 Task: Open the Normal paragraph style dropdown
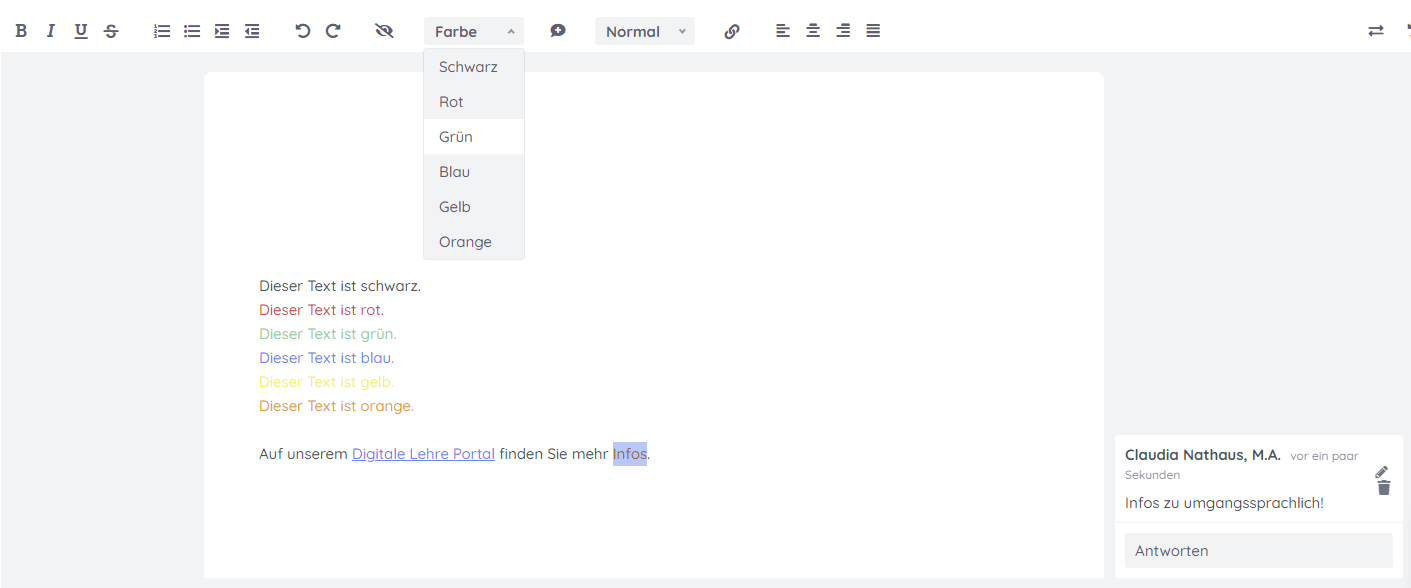[x=645, y=31]
